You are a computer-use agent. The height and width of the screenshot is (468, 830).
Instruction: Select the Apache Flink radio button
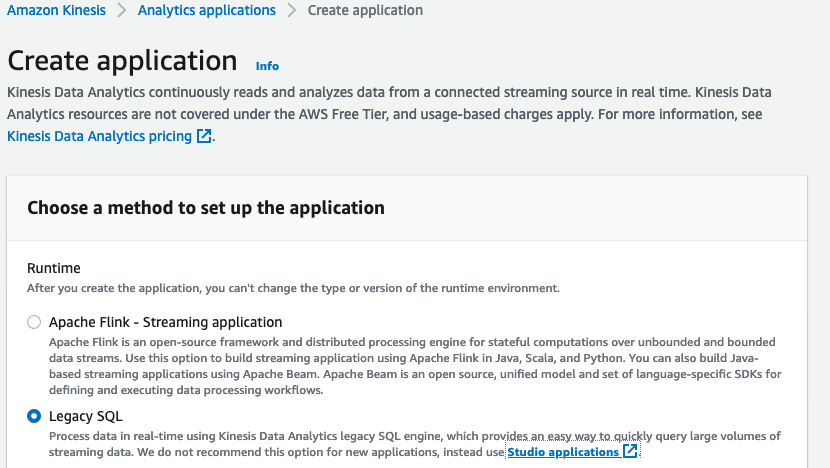(34, 322)
